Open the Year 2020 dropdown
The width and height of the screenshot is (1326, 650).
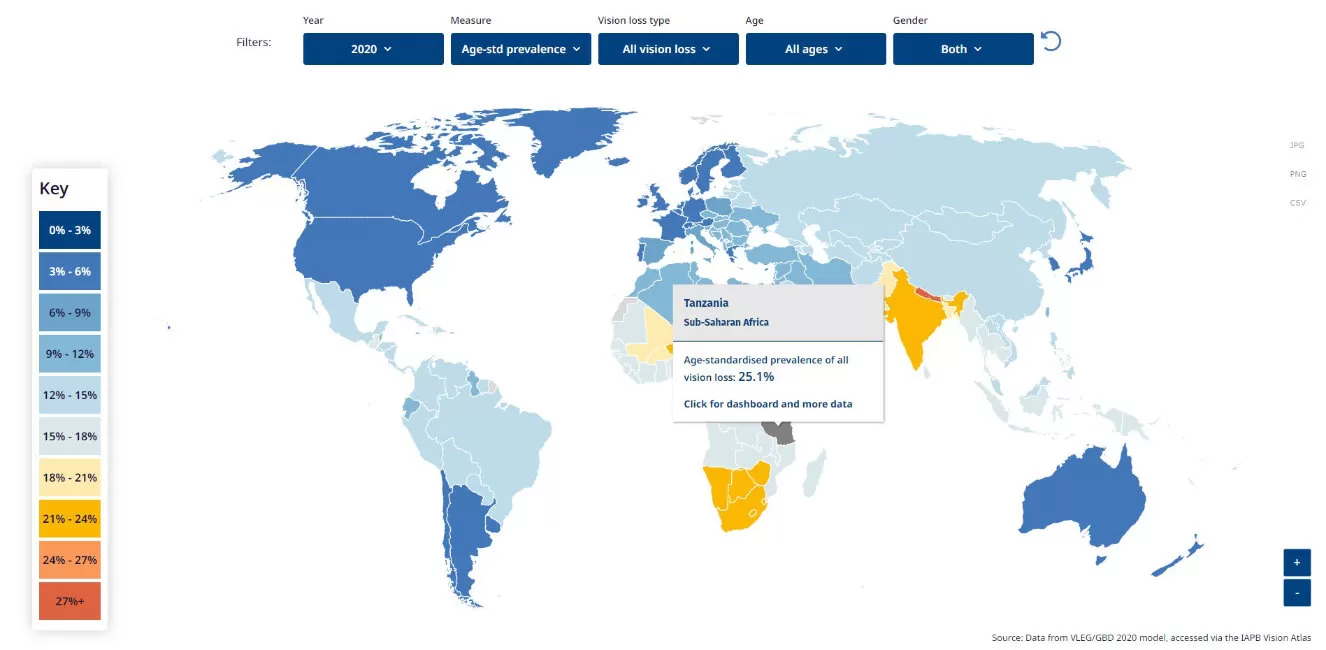[373, 49]
